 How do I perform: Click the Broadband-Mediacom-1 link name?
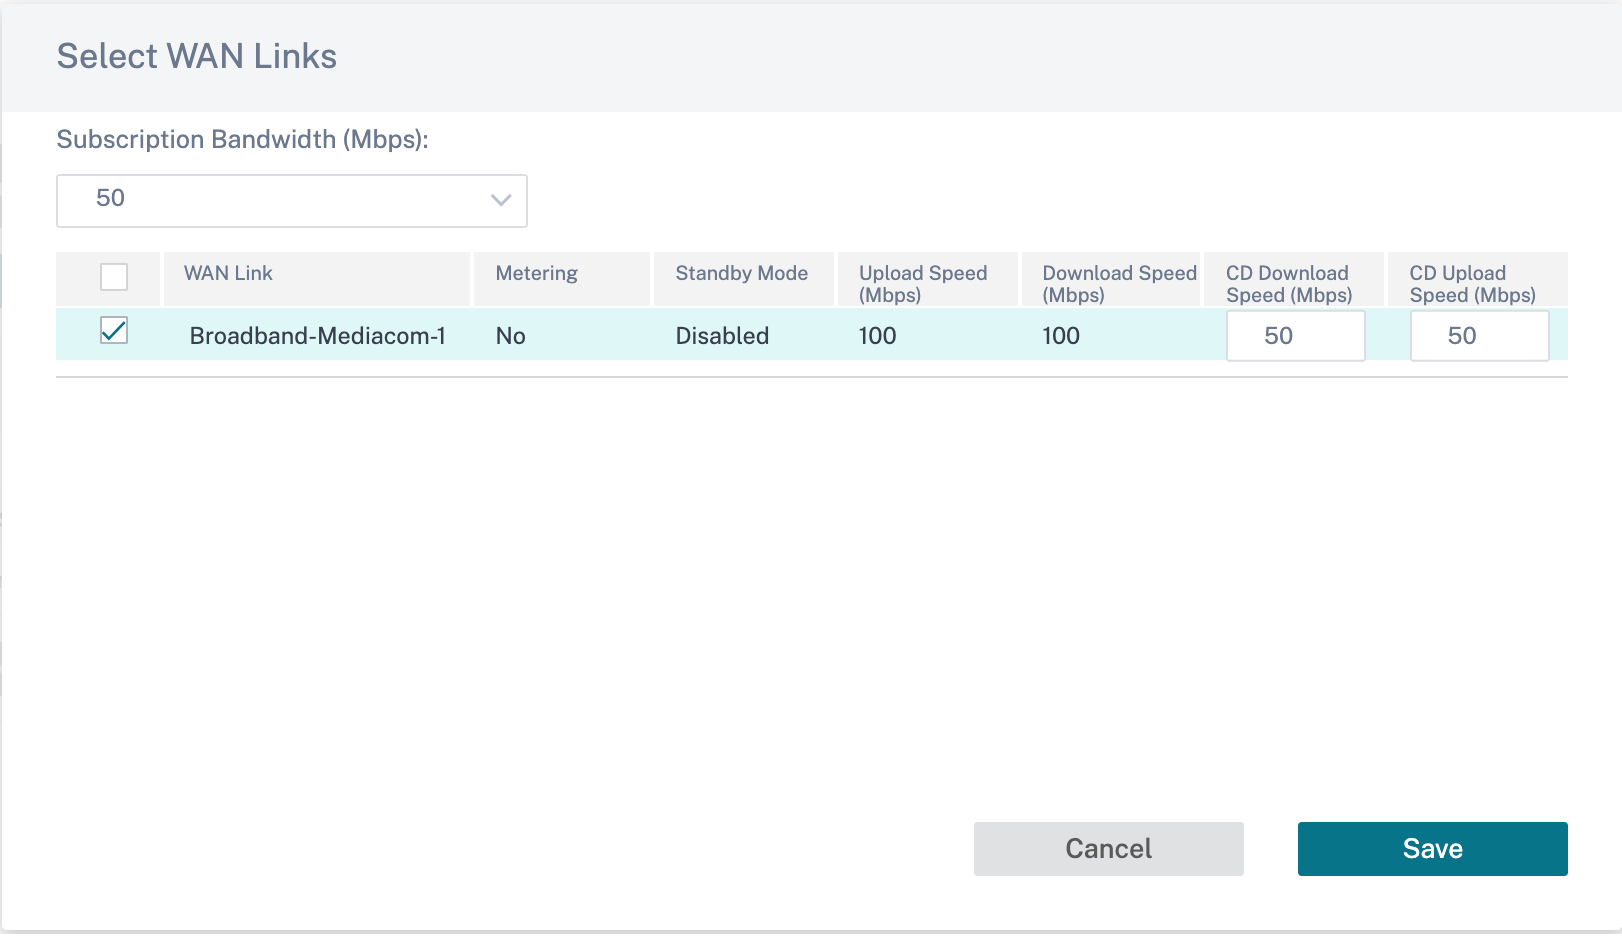tap(317, 336)
